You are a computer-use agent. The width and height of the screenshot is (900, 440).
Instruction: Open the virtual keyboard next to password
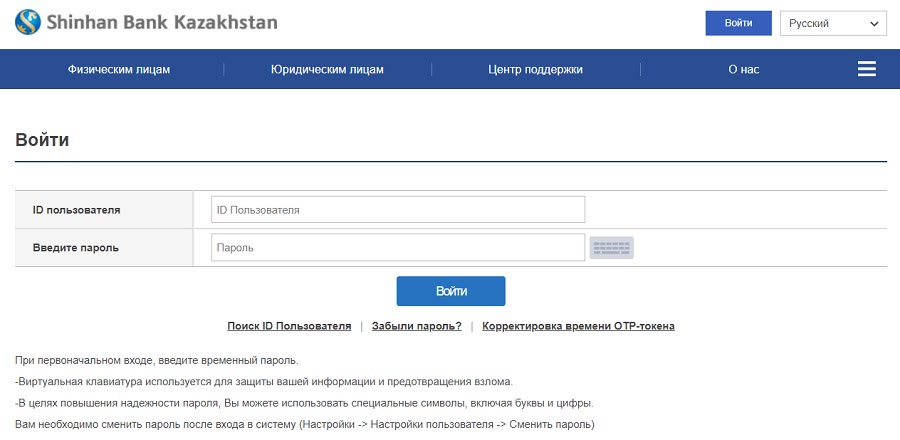(611, 248)
